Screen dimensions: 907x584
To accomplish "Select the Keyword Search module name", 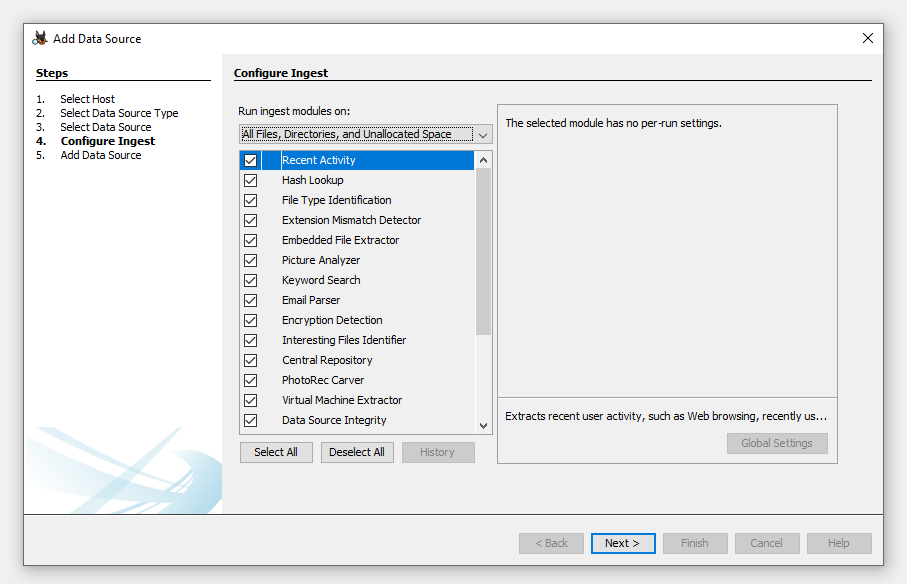I will pyautogui.click(x=321, y=280).
